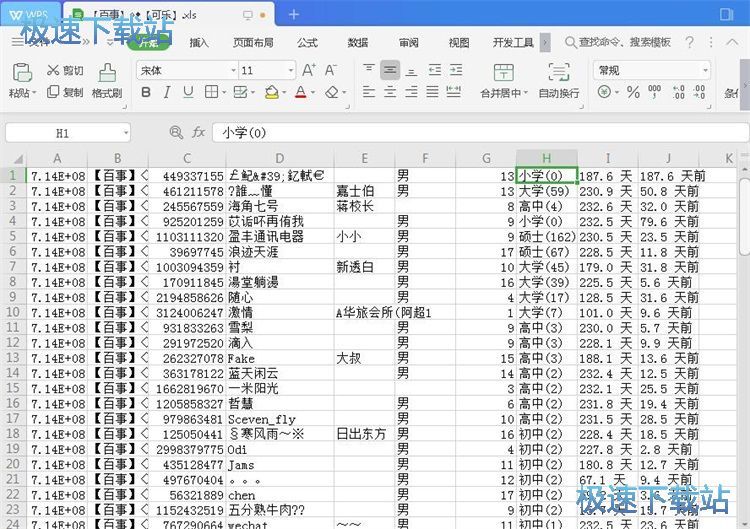Open the 数据 ribbon tab
Screen dimensions: 750x529
[x=358, y=43]
